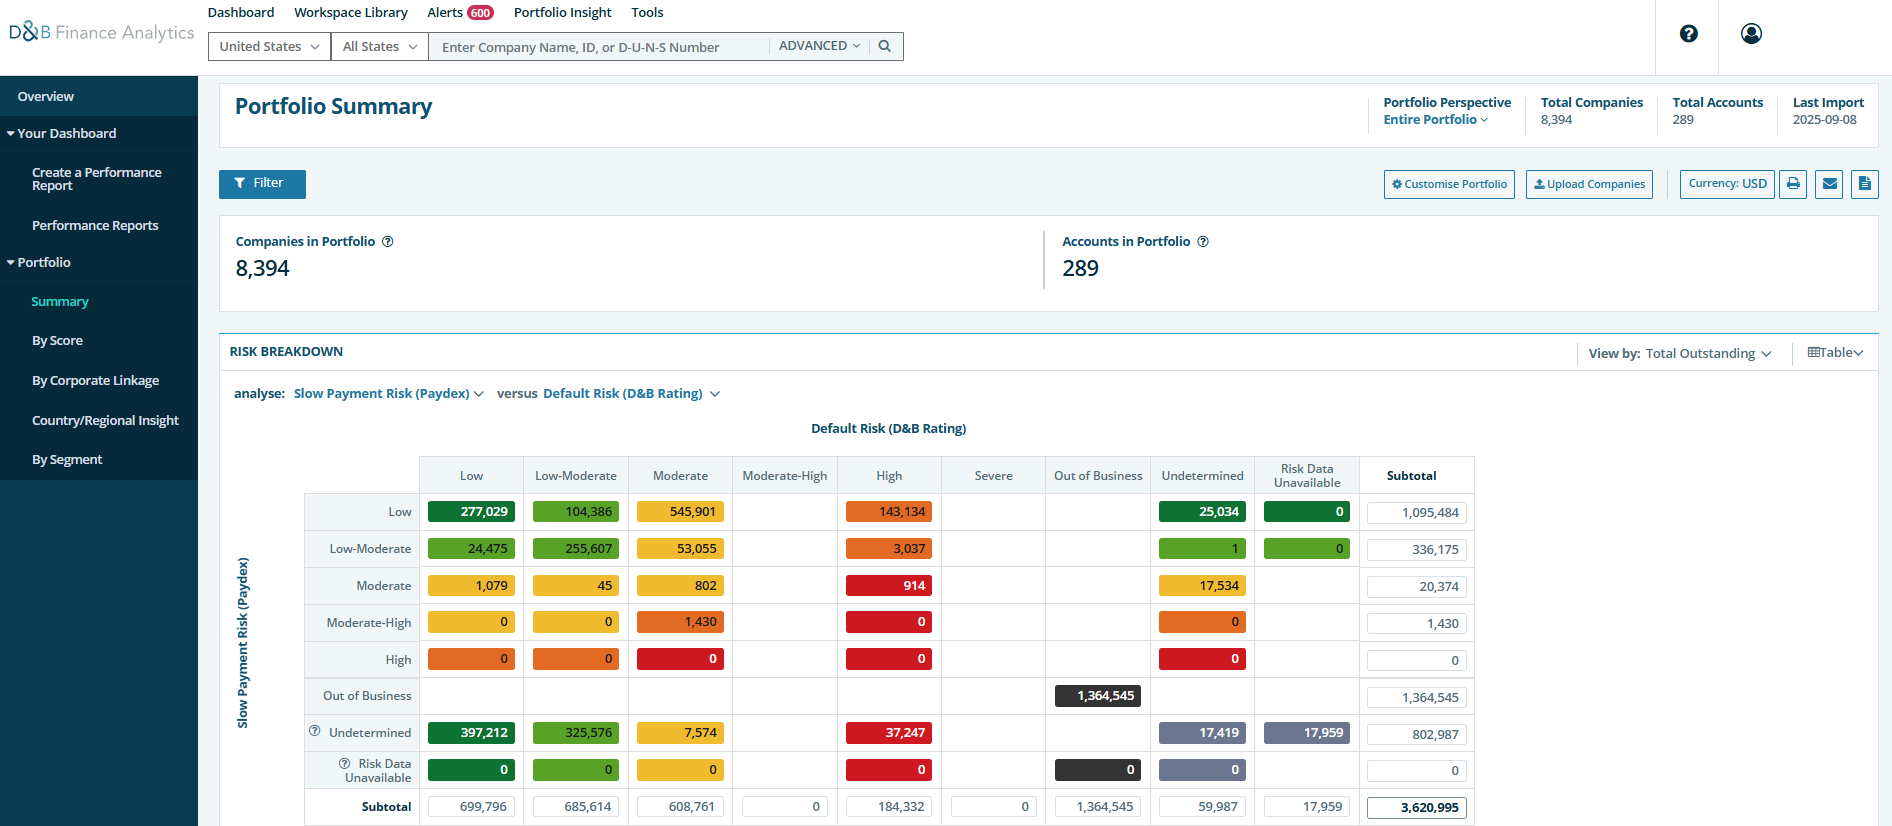Click the Upload Companies button
This screenshot has height=826, width=1892.
1588,184
